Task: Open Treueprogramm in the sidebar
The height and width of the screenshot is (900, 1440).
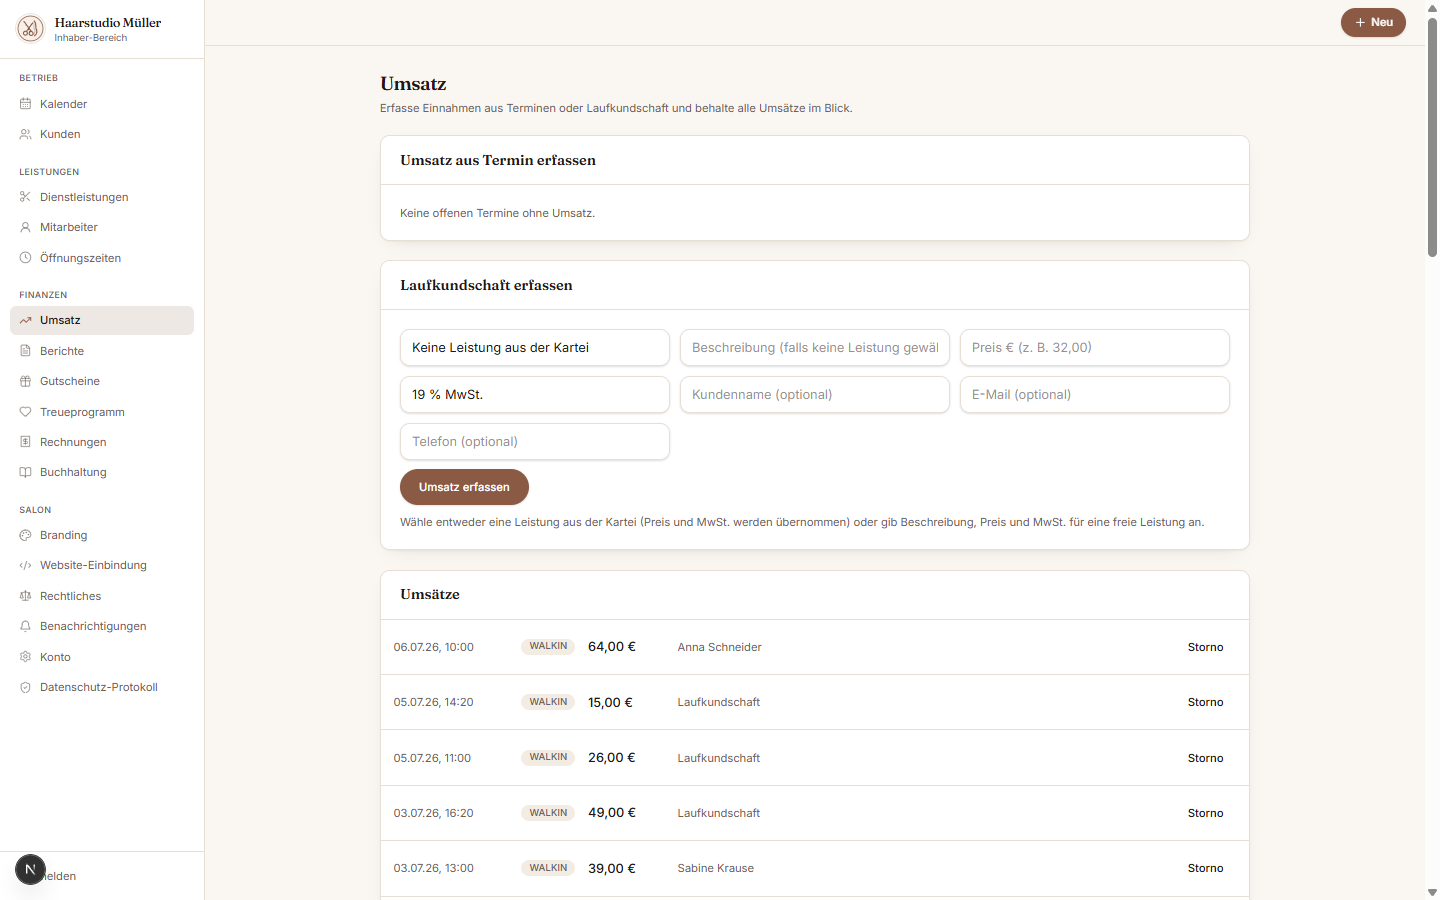Action: 102,412
